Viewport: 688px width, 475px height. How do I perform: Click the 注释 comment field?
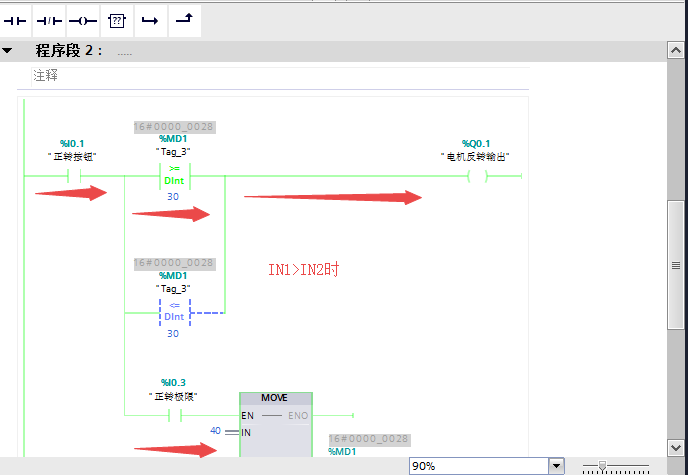(46, 75)
